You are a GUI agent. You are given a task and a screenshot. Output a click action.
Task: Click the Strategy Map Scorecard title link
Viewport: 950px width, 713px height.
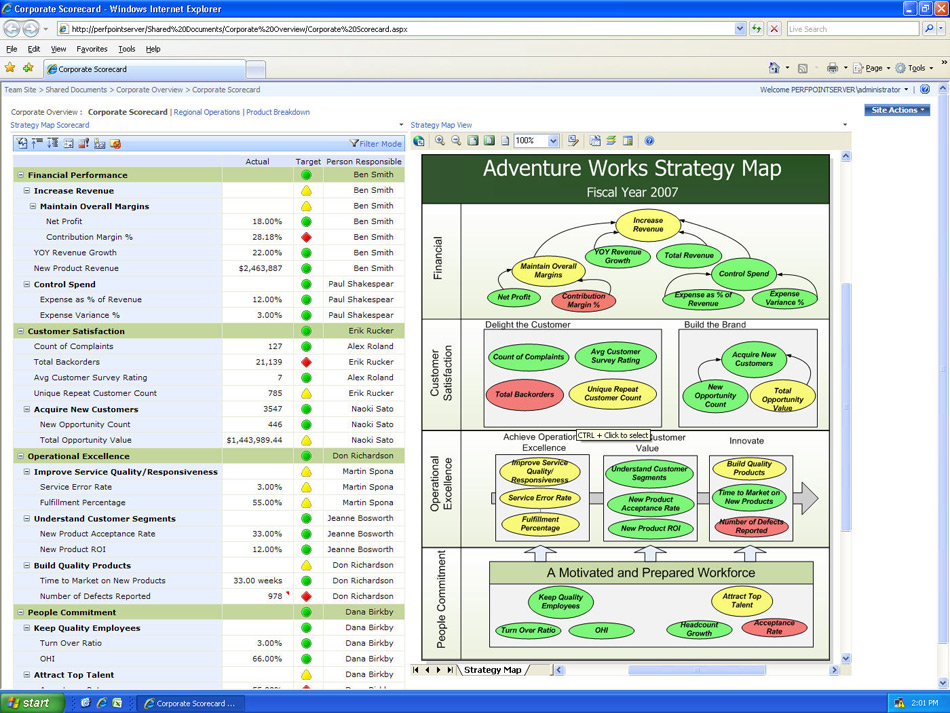pos(50,125)
